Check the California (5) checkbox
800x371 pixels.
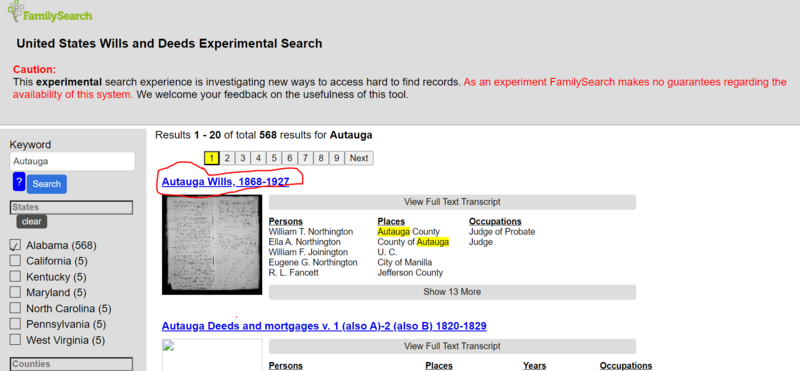pos(16,261)
